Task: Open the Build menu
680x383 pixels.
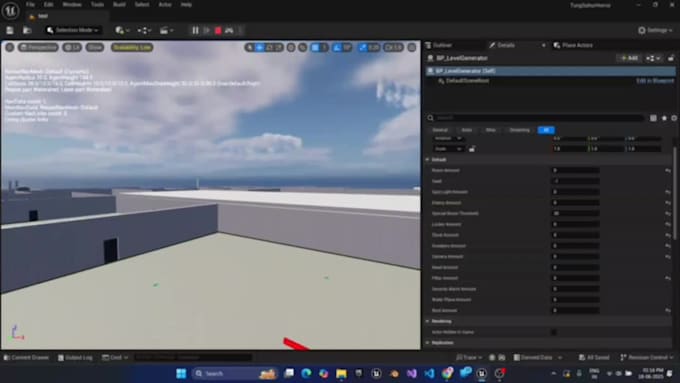Action: [119, 5]
